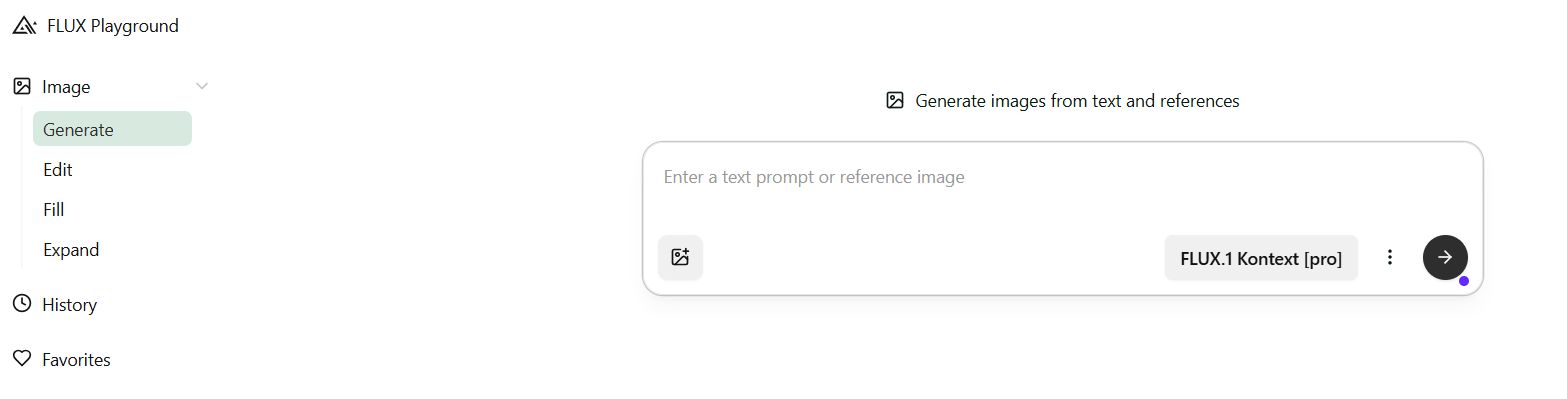Open the Fill mode

pyautogui.click(x=54, y=210)
